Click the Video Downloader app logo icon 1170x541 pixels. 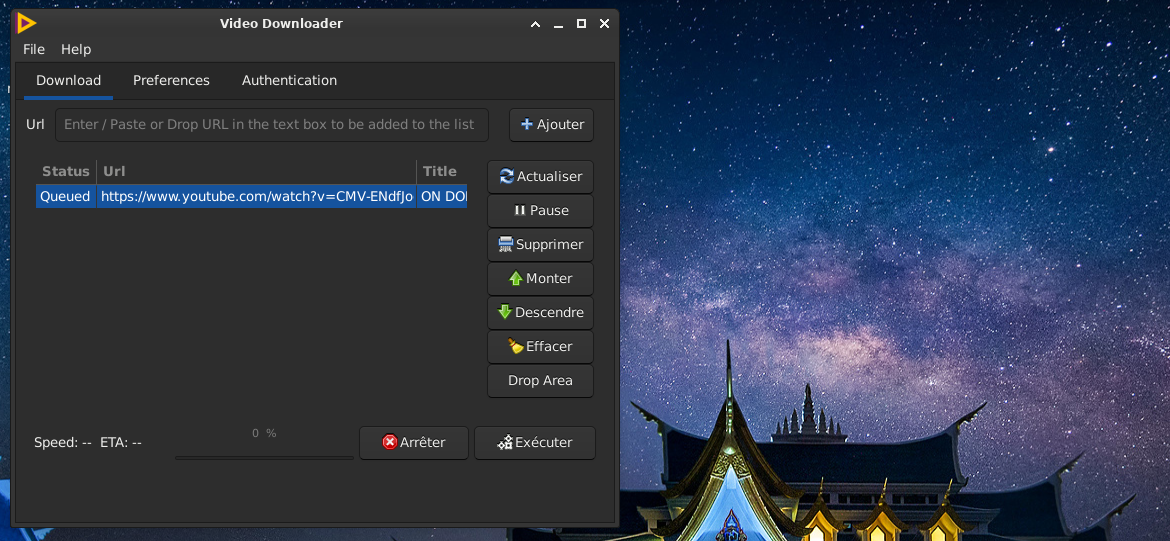27,24
